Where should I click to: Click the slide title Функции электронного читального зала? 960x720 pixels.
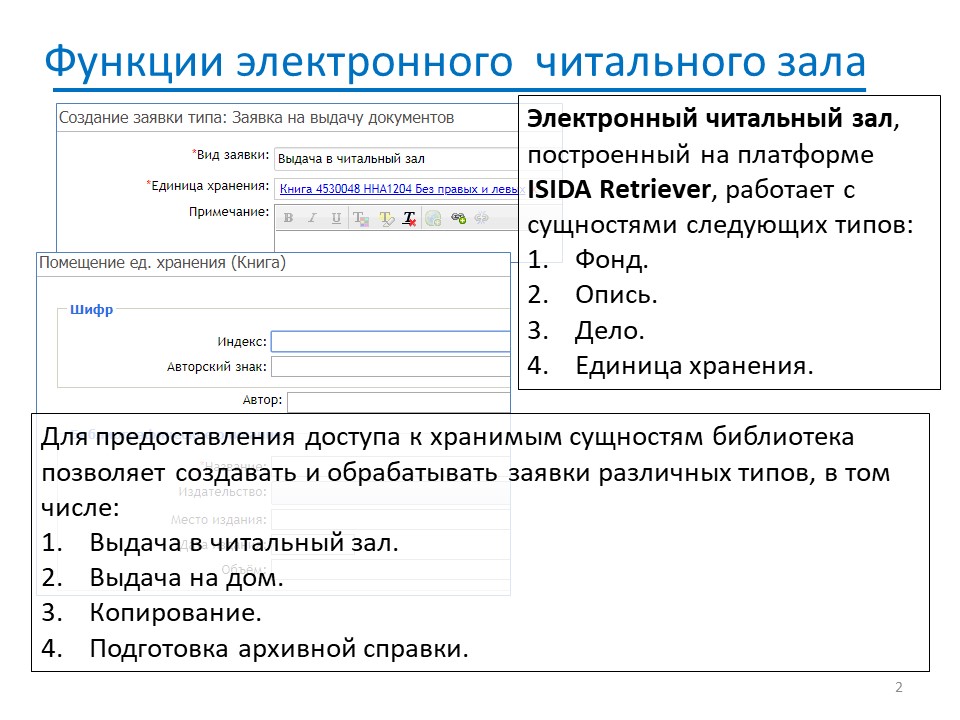(455, 62)
